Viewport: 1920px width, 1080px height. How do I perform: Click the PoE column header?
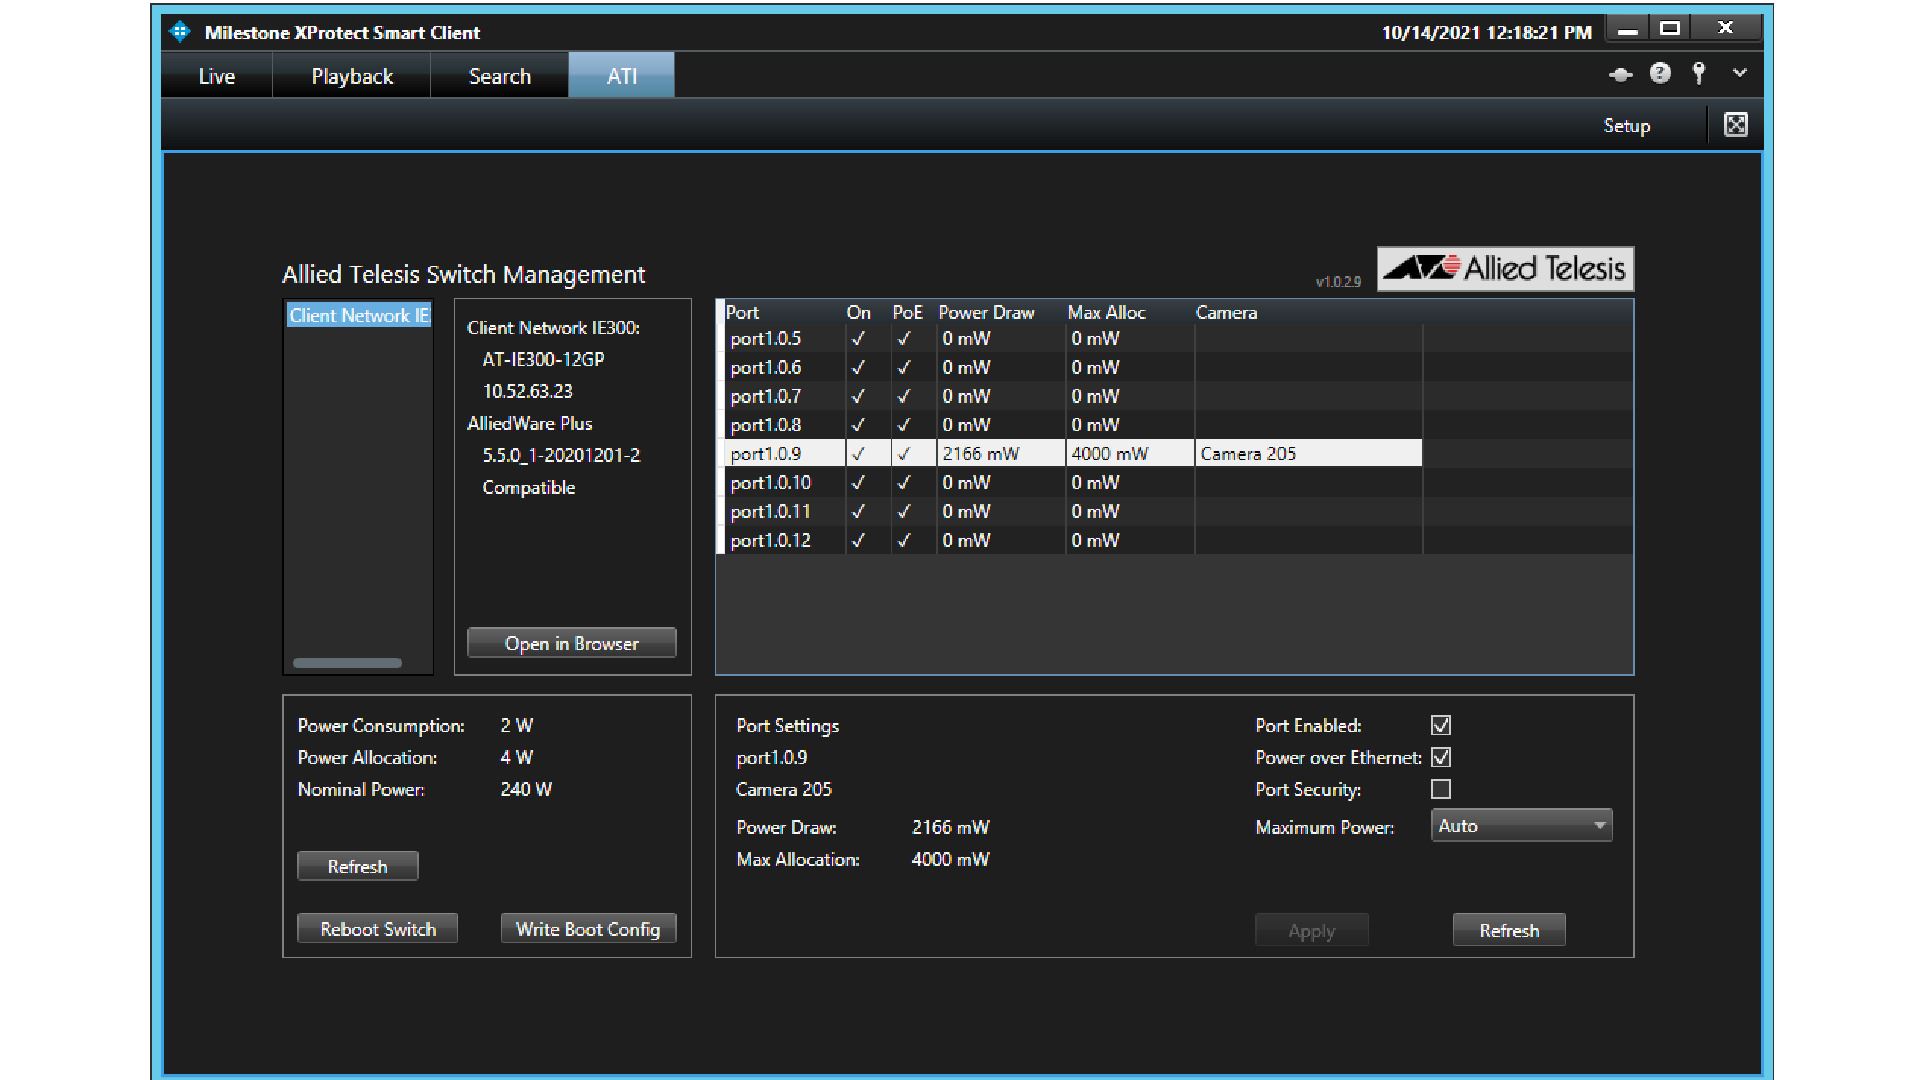908,313
